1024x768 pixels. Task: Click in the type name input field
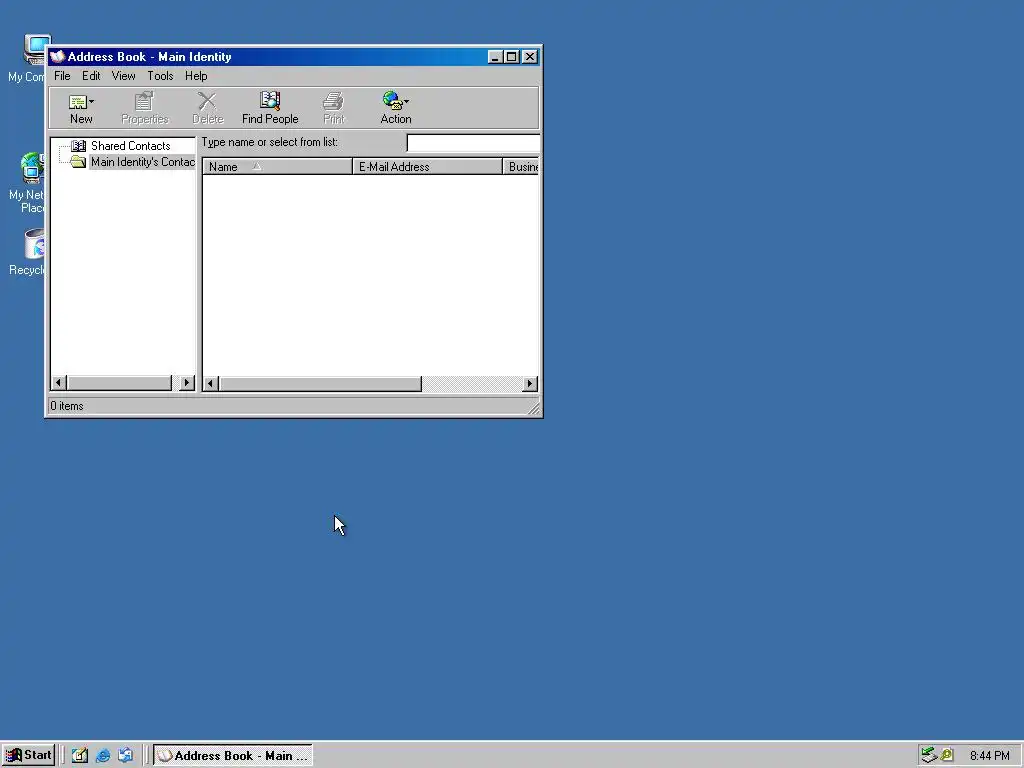[473, 143]
